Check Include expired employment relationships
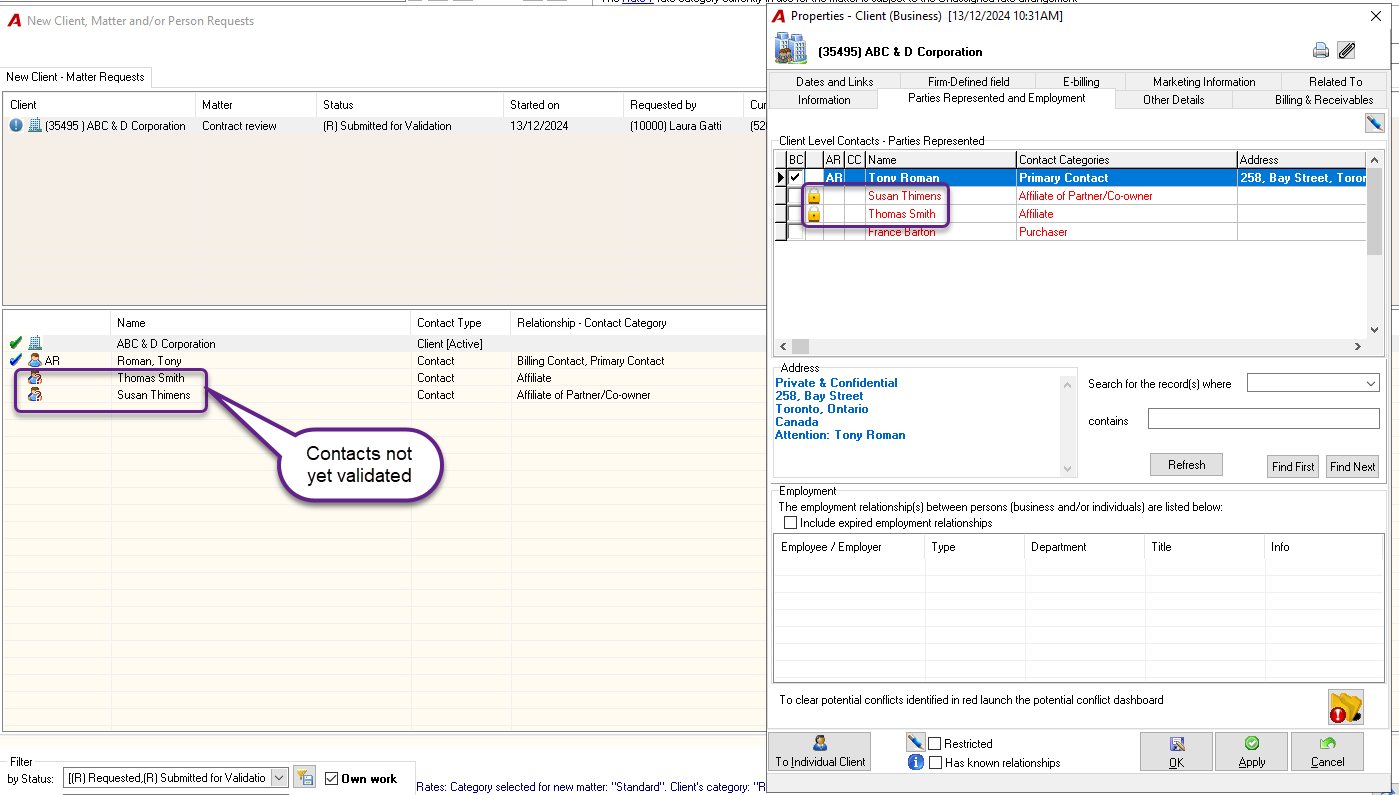1399x795 pixels. tap(791, 522)
